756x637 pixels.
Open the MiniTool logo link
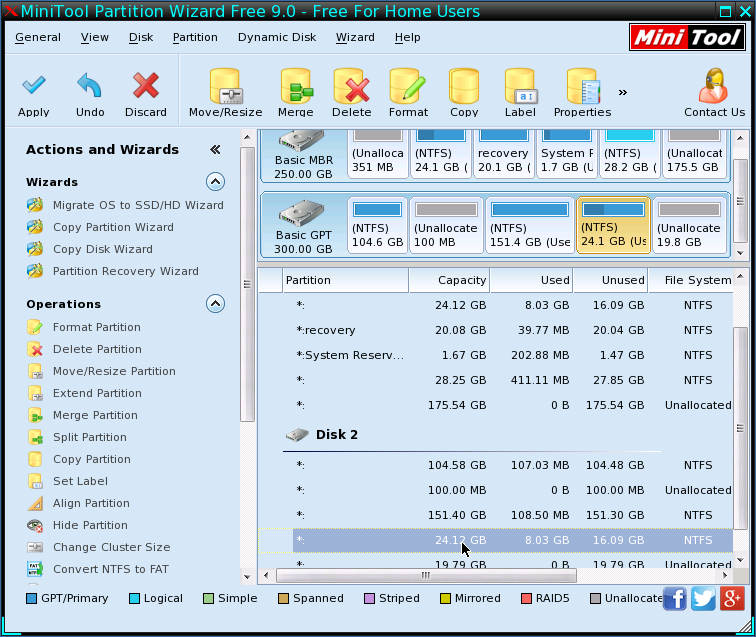pyautogui.click(x=687, y=37)
